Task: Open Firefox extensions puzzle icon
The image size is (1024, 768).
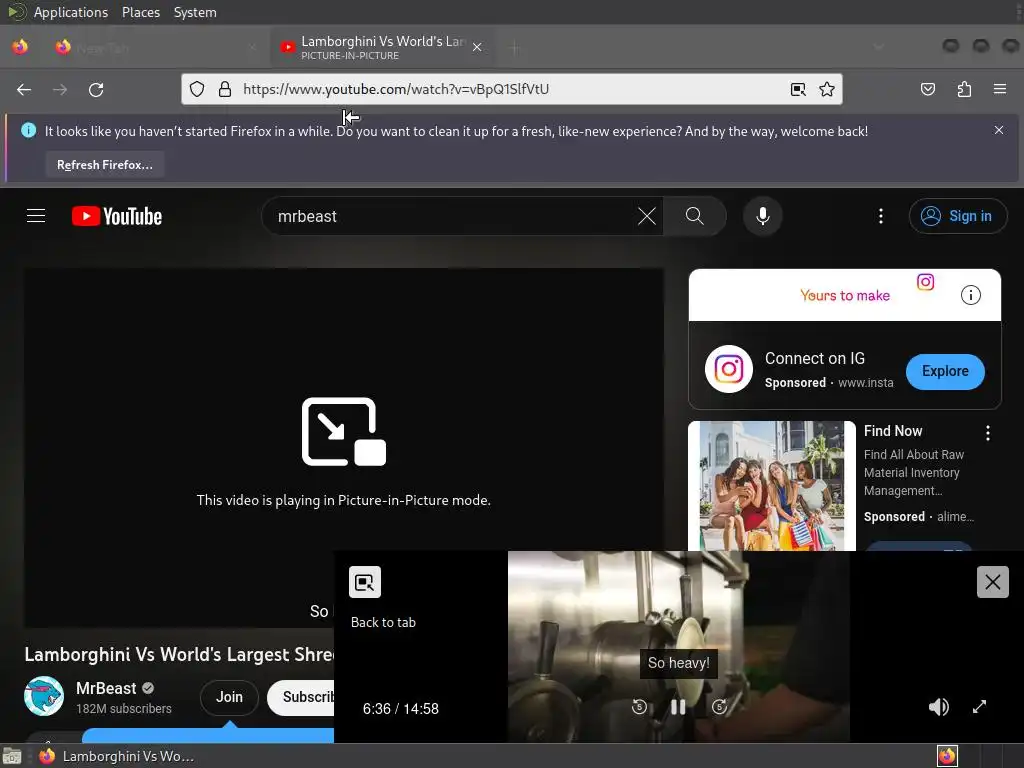Action: [964, 89]
